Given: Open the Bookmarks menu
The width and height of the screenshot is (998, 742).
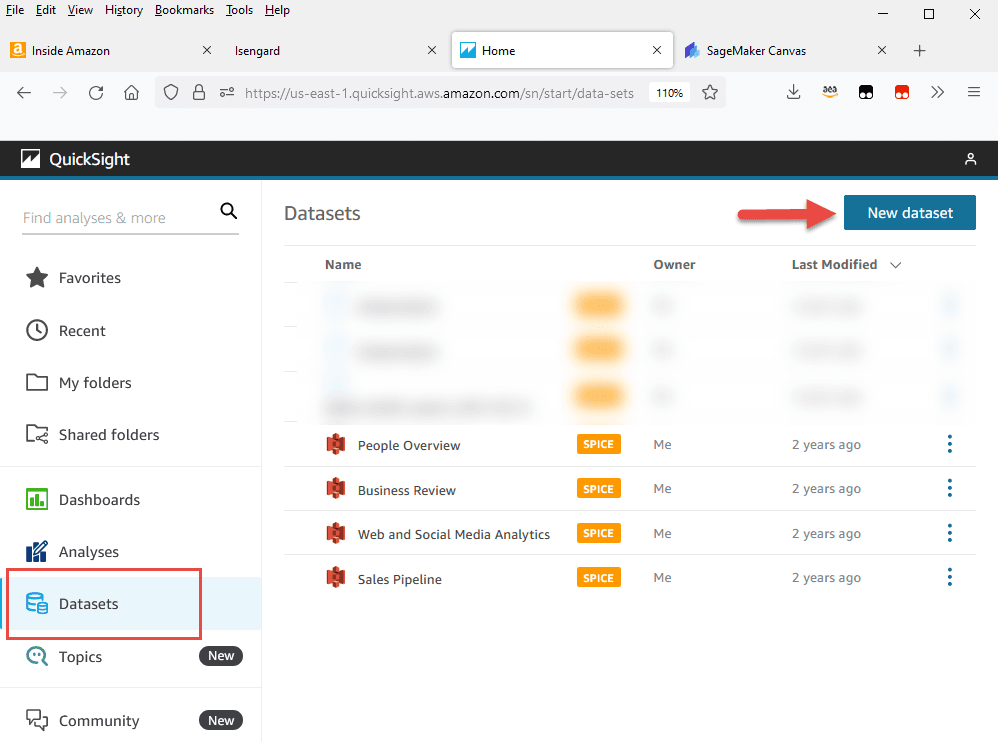Looking at the screenshot, I should 184,10.
